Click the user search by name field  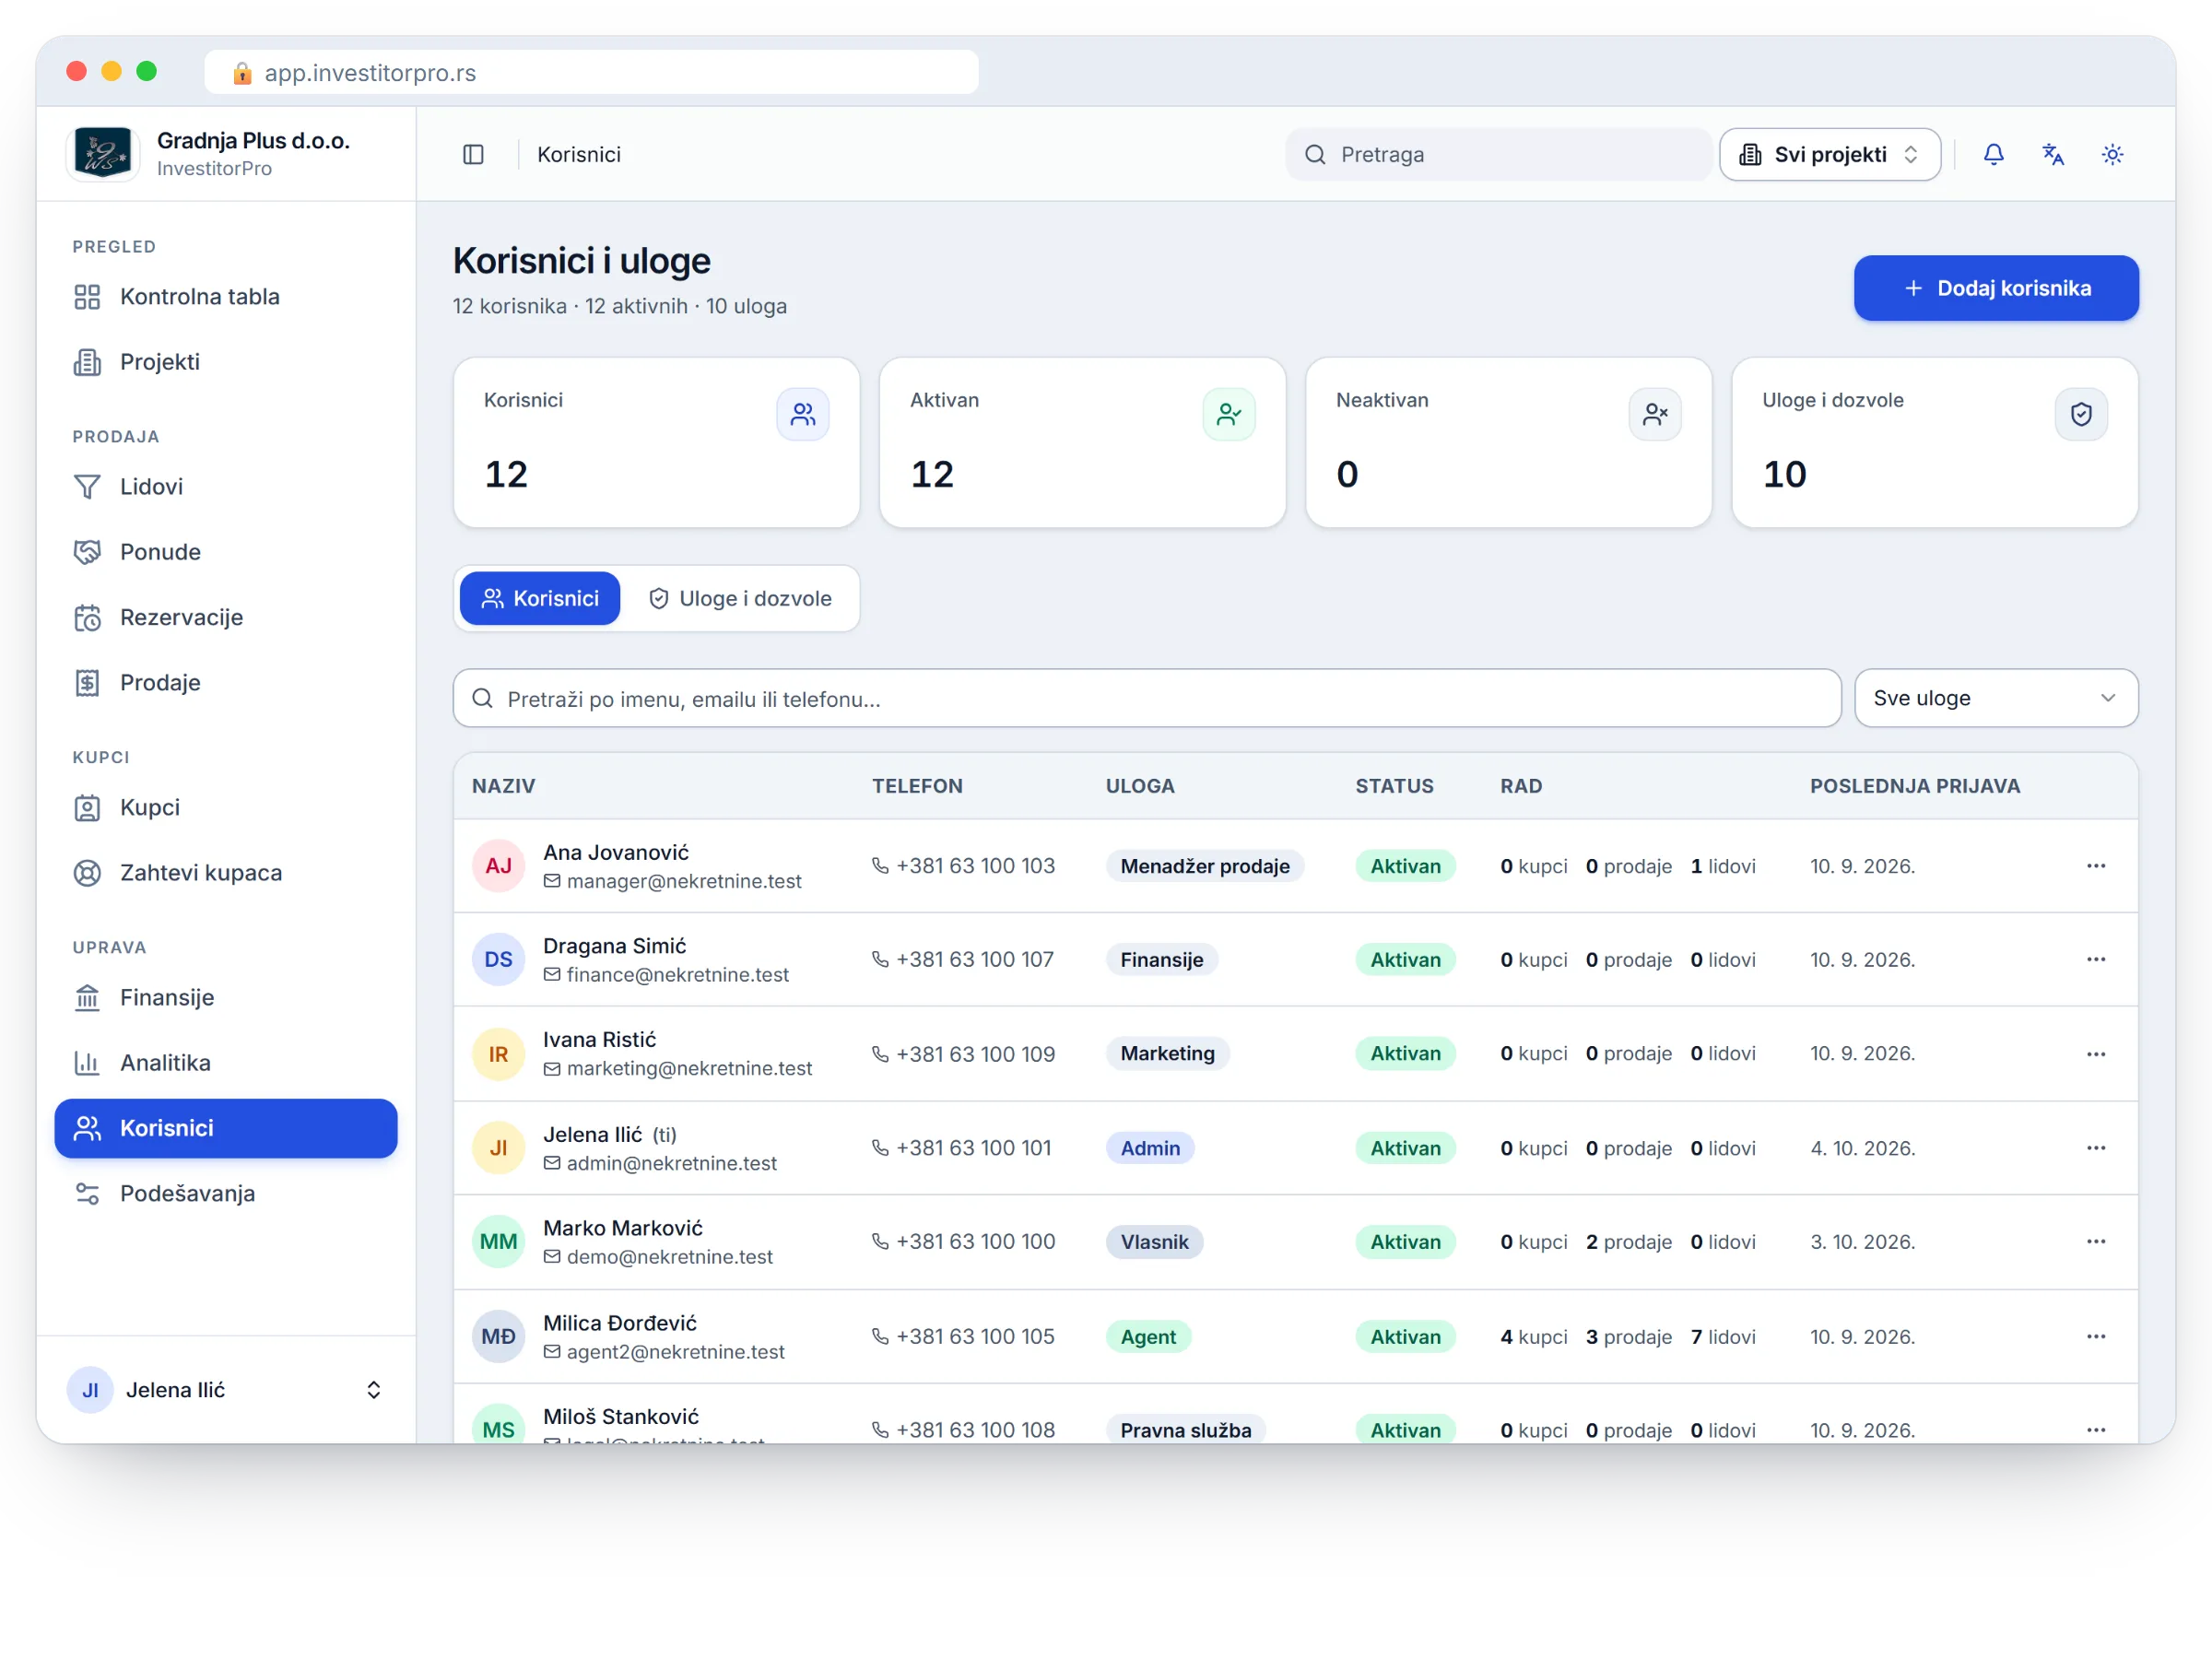click(1146, 698)
